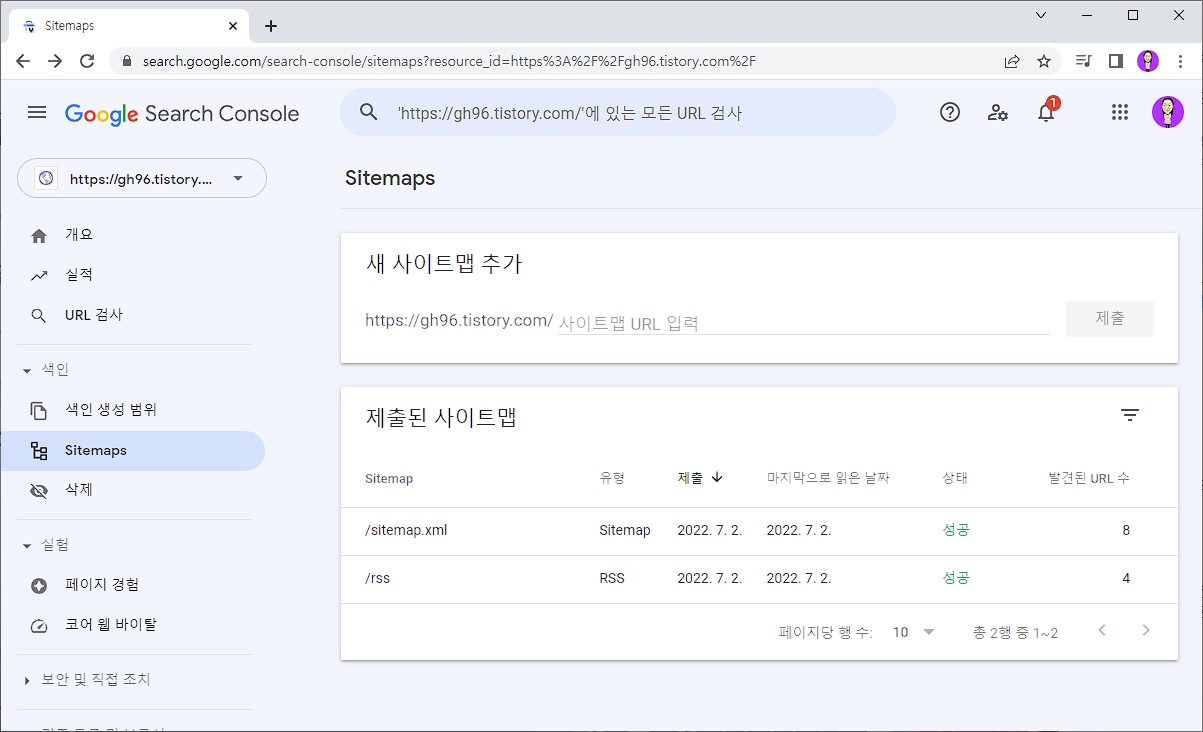Sort by 제출 column header
The image size is (1203, 732).
click(x=690, y=478)
